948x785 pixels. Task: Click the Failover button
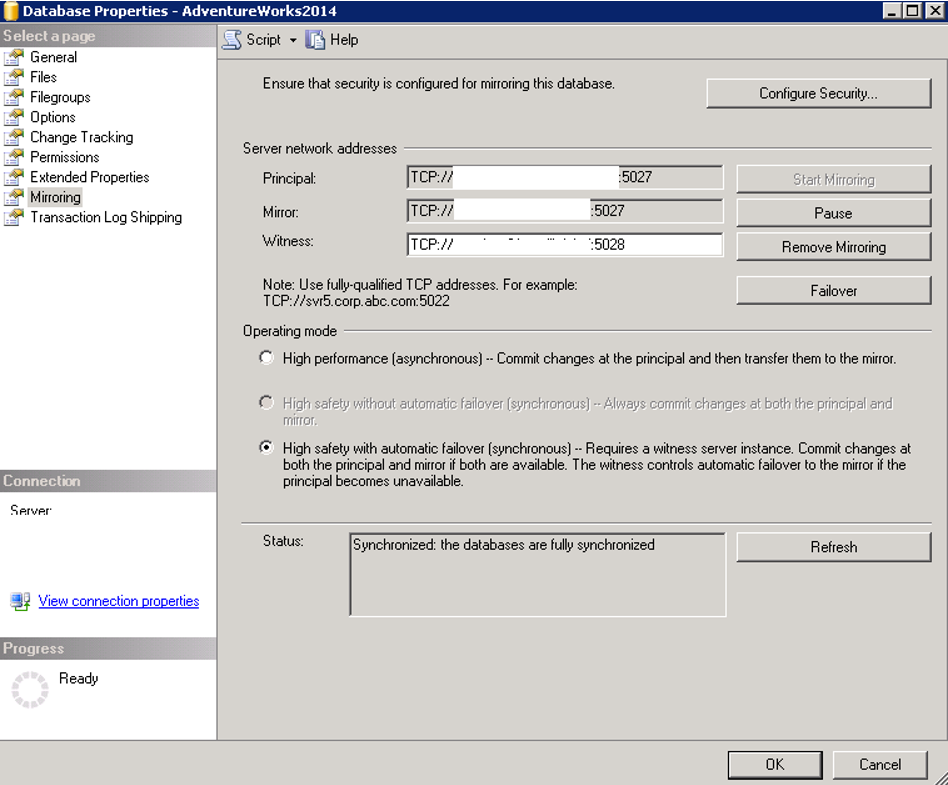click(834, 291)
